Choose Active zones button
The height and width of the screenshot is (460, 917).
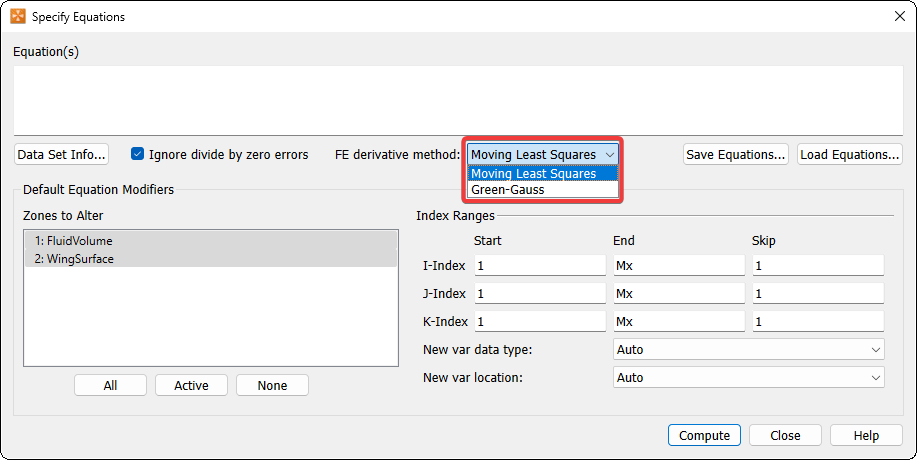[191, 386]
